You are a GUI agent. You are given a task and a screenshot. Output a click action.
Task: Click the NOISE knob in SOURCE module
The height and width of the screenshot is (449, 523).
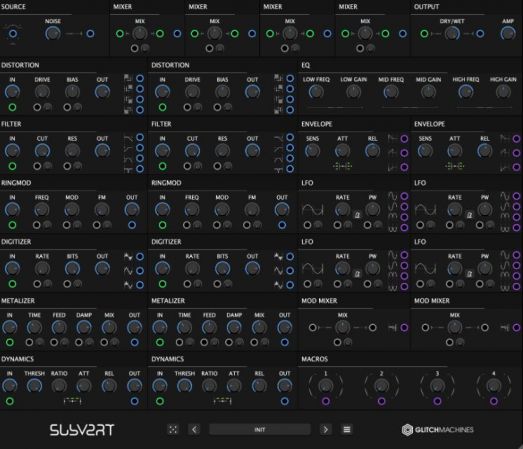pos(53,34)
